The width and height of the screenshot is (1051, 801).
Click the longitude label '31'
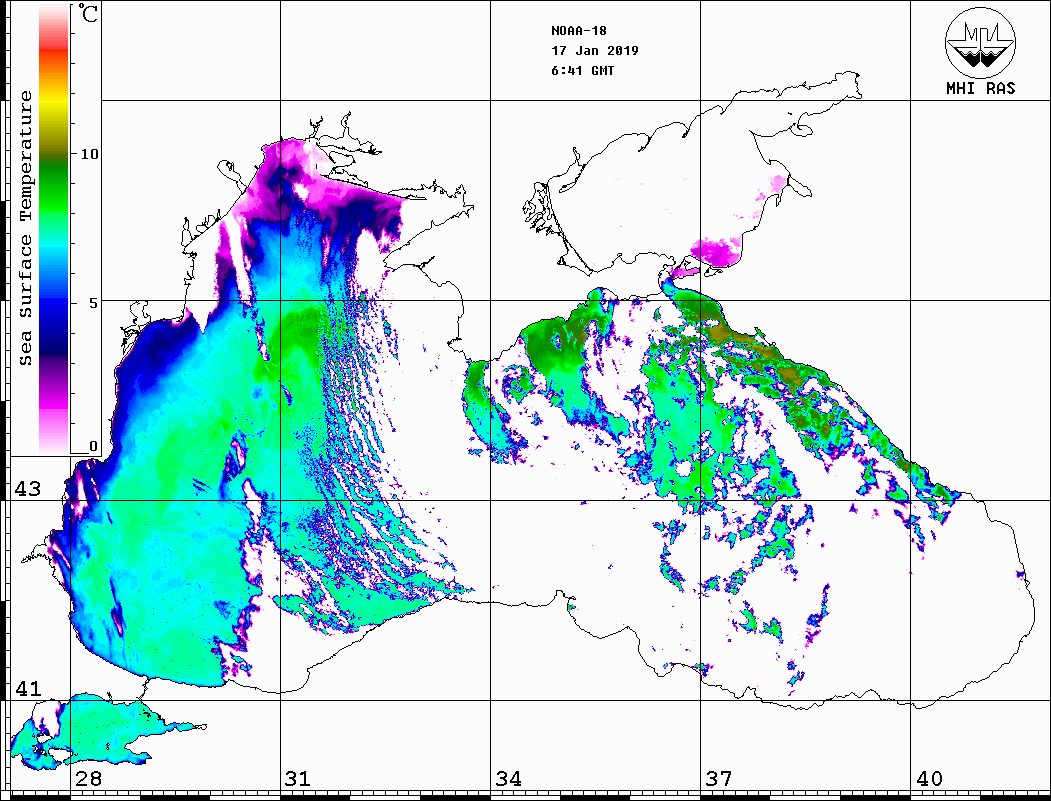tap(298, 778)
